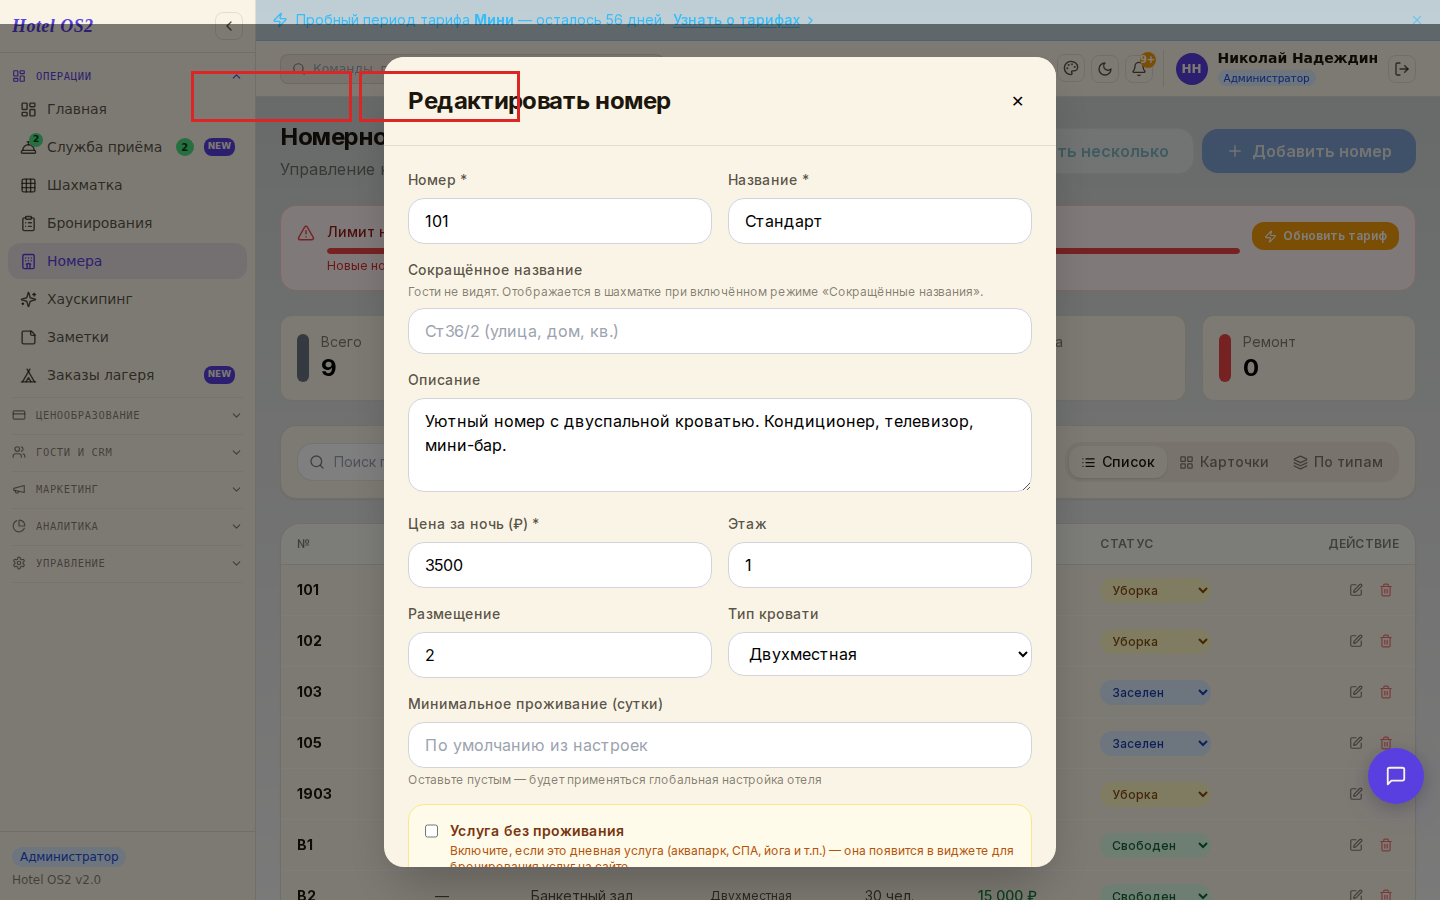Image resolution: width=1440 pixels, height=900 pixels.
Task: Enable Услуга без проживания checkbox
Action: tap(432, 831)
